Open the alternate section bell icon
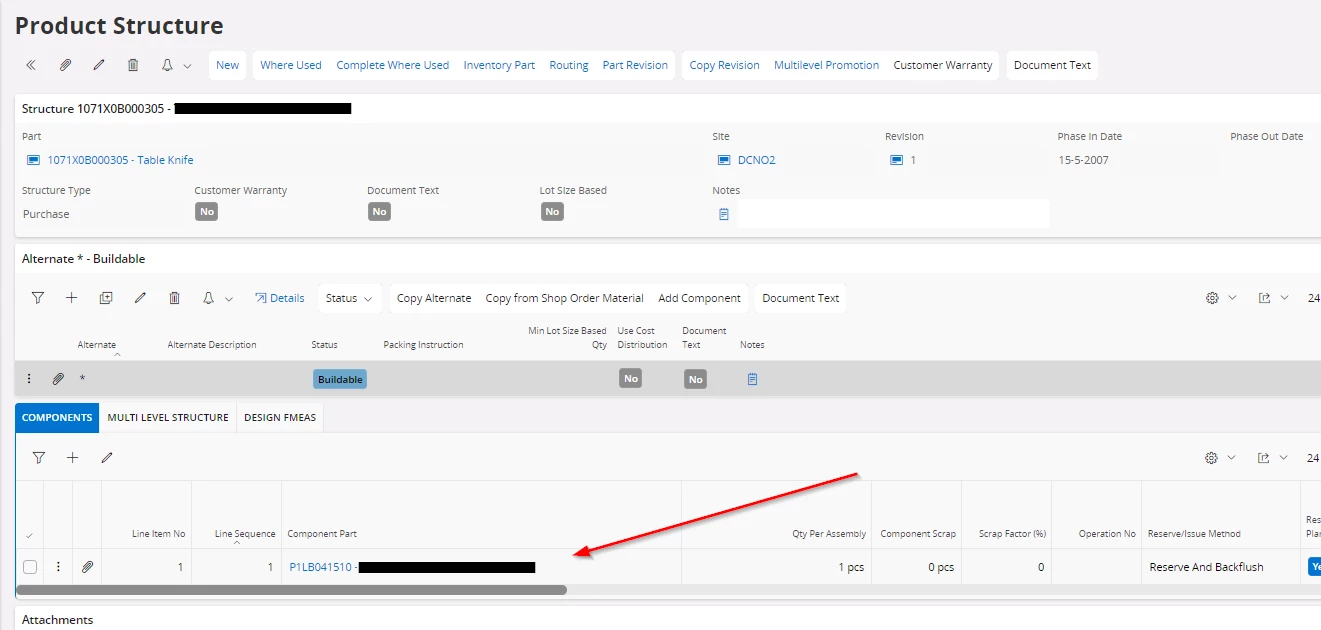 pyautogui.click(x=209, y=298)
